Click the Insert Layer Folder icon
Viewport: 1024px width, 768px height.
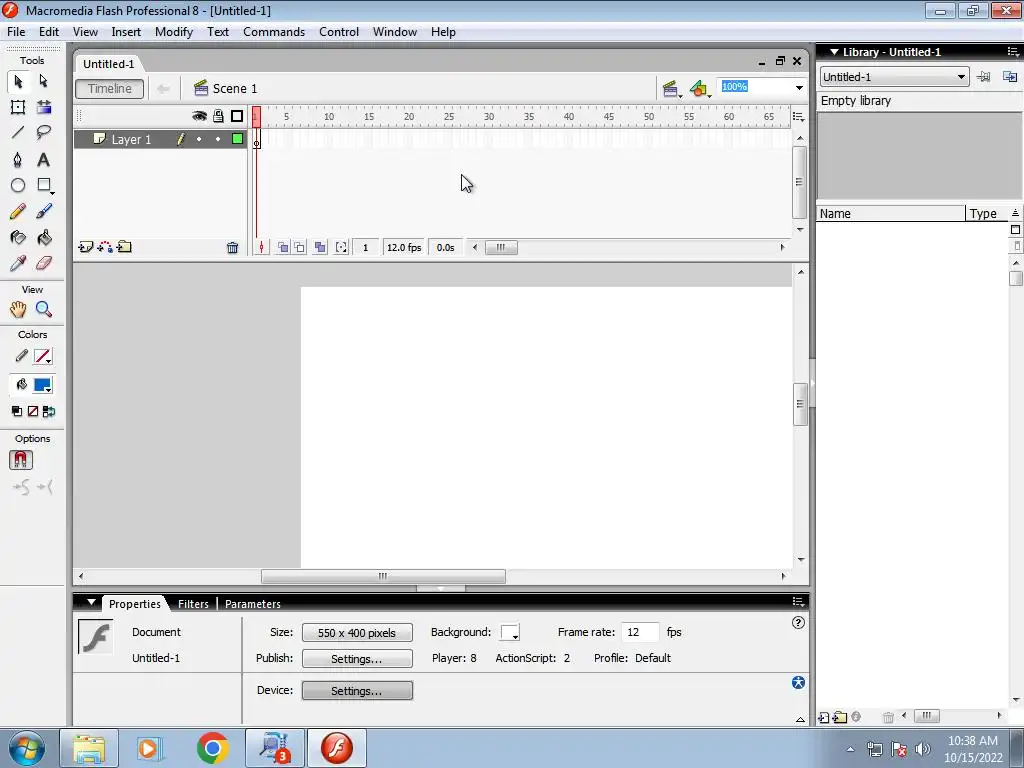click(124, 247)
